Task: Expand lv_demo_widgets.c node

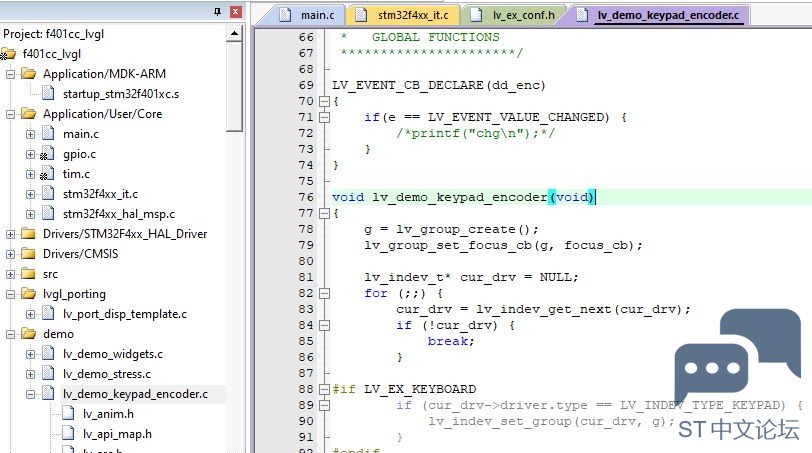Action: coord(31,354)
